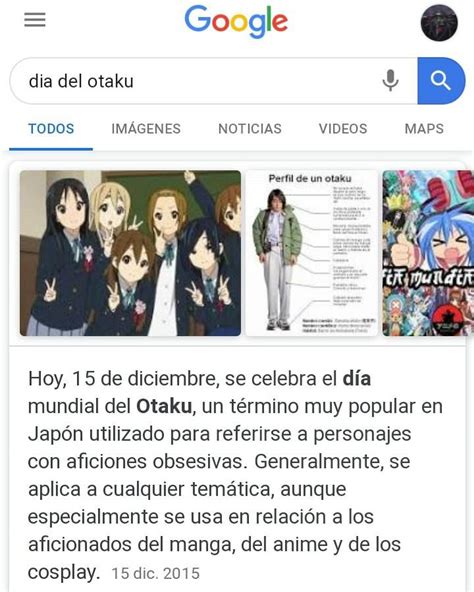Select the TODOS tab
Screen dimensions: 474x592
[x=51, y=129]
